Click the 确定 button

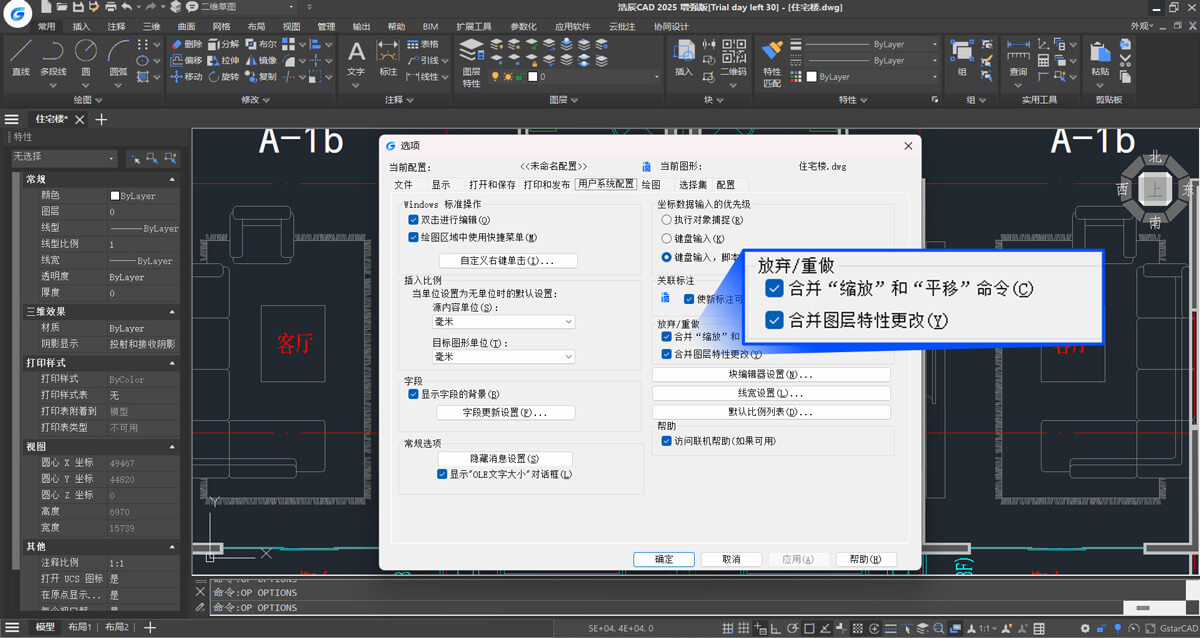point(663,559)
